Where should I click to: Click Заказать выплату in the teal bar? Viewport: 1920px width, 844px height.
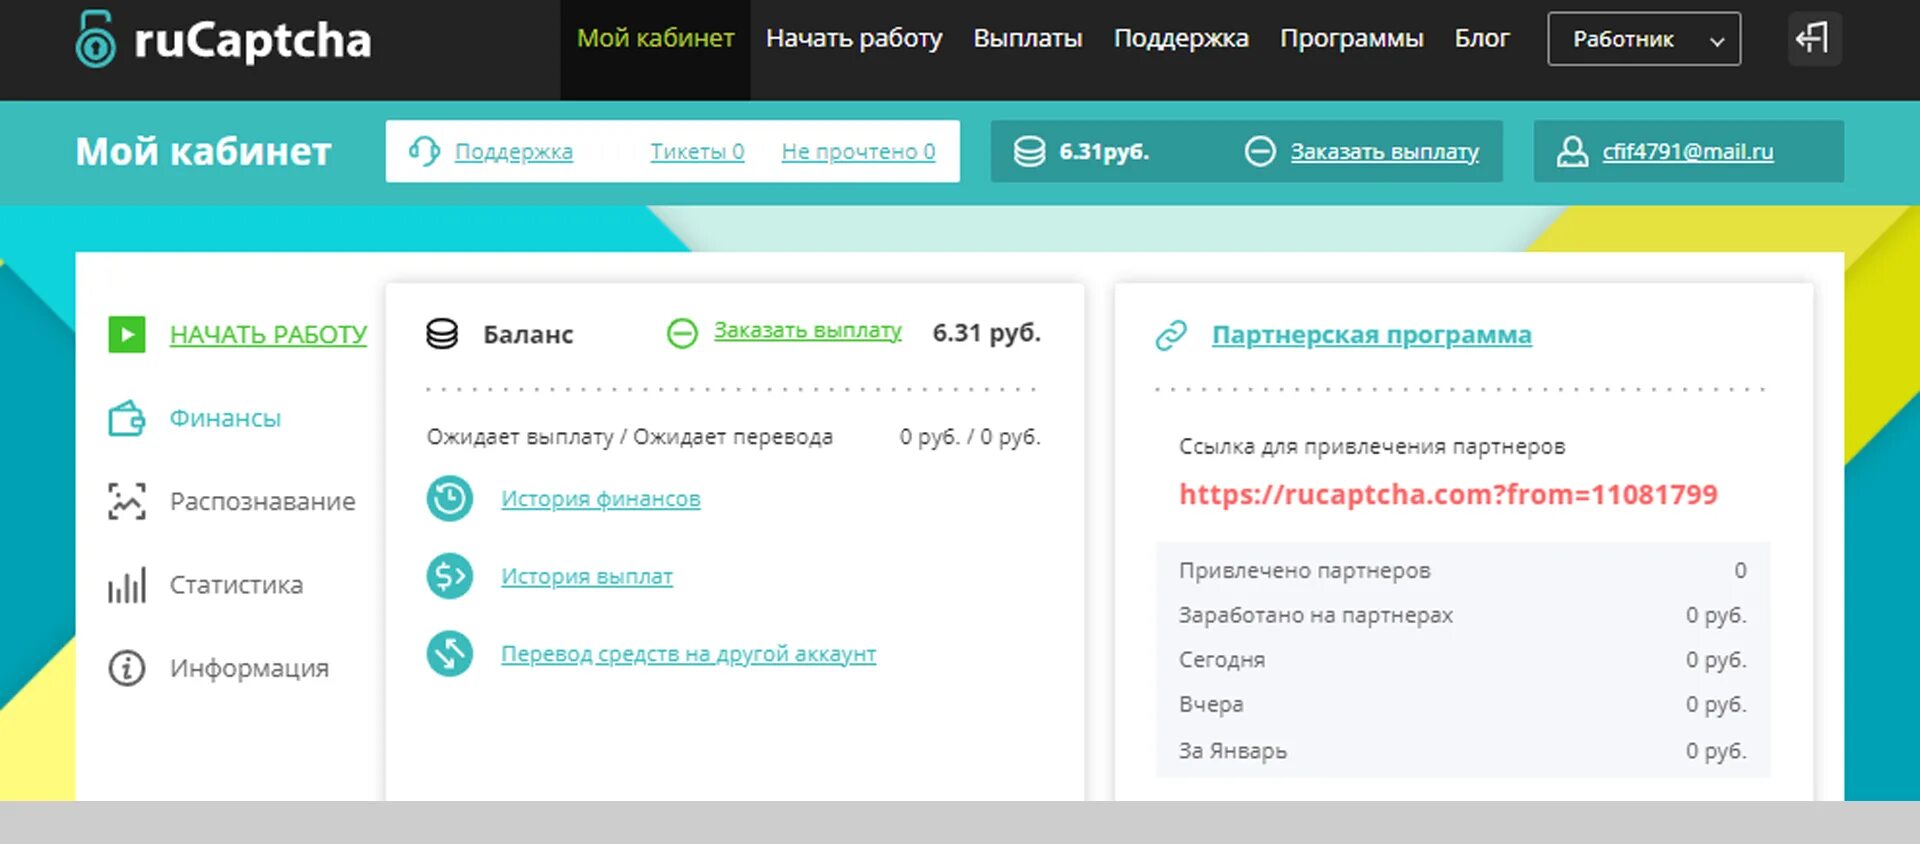pos(1384,151)
